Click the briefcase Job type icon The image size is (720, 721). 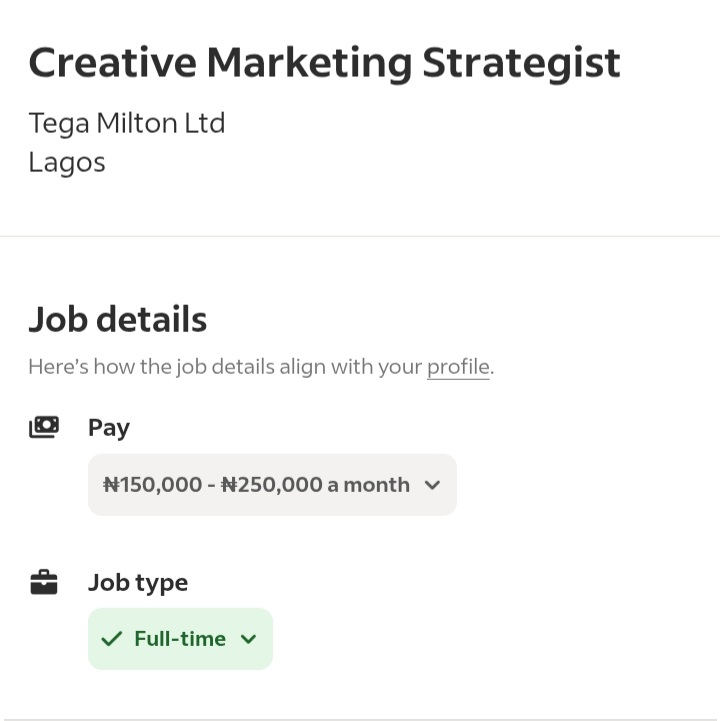[44, 582]
